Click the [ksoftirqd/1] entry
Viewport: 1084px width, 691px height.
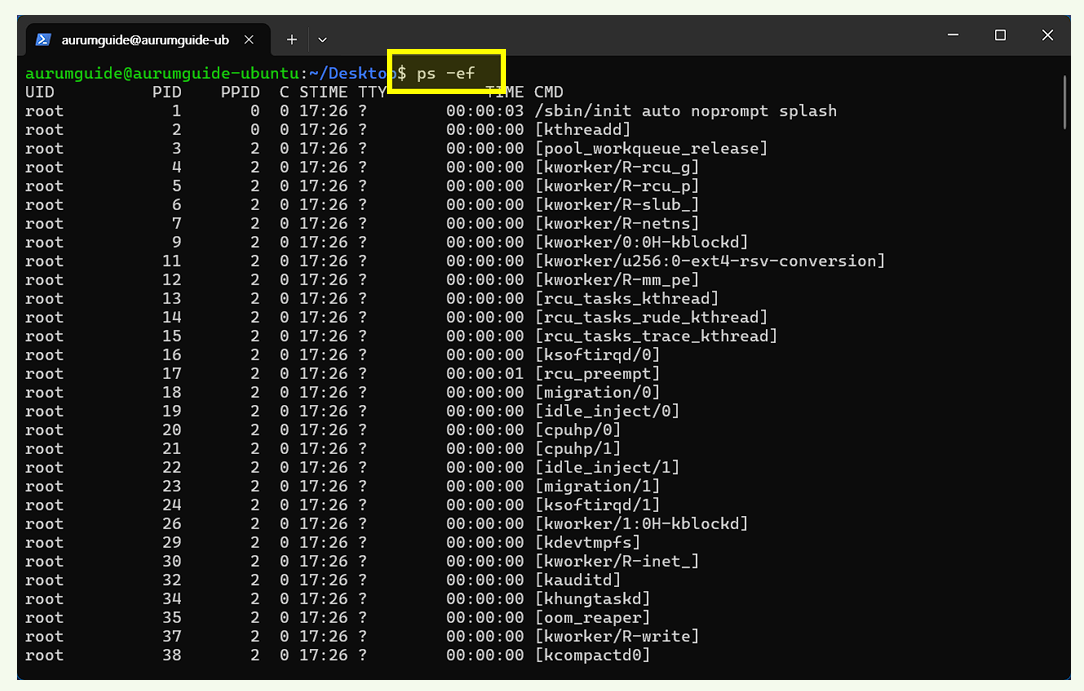[597, 504]
